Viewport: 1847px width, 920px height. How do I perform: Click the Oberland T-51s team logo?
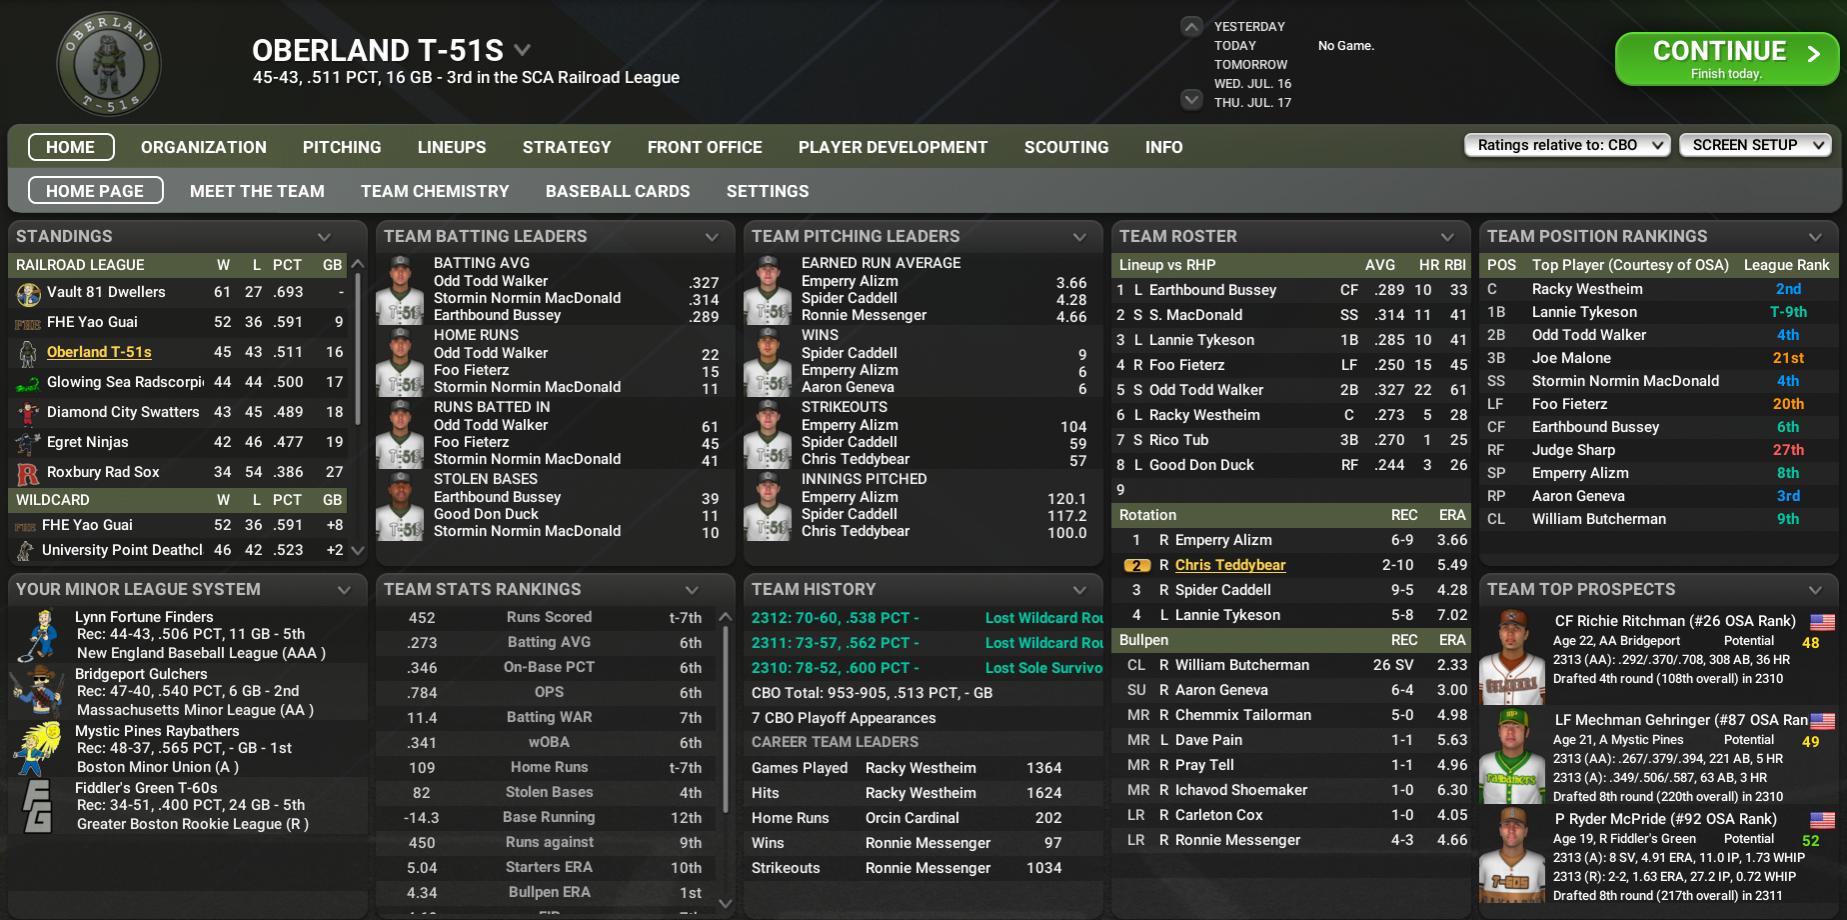[x=108, y=64]
